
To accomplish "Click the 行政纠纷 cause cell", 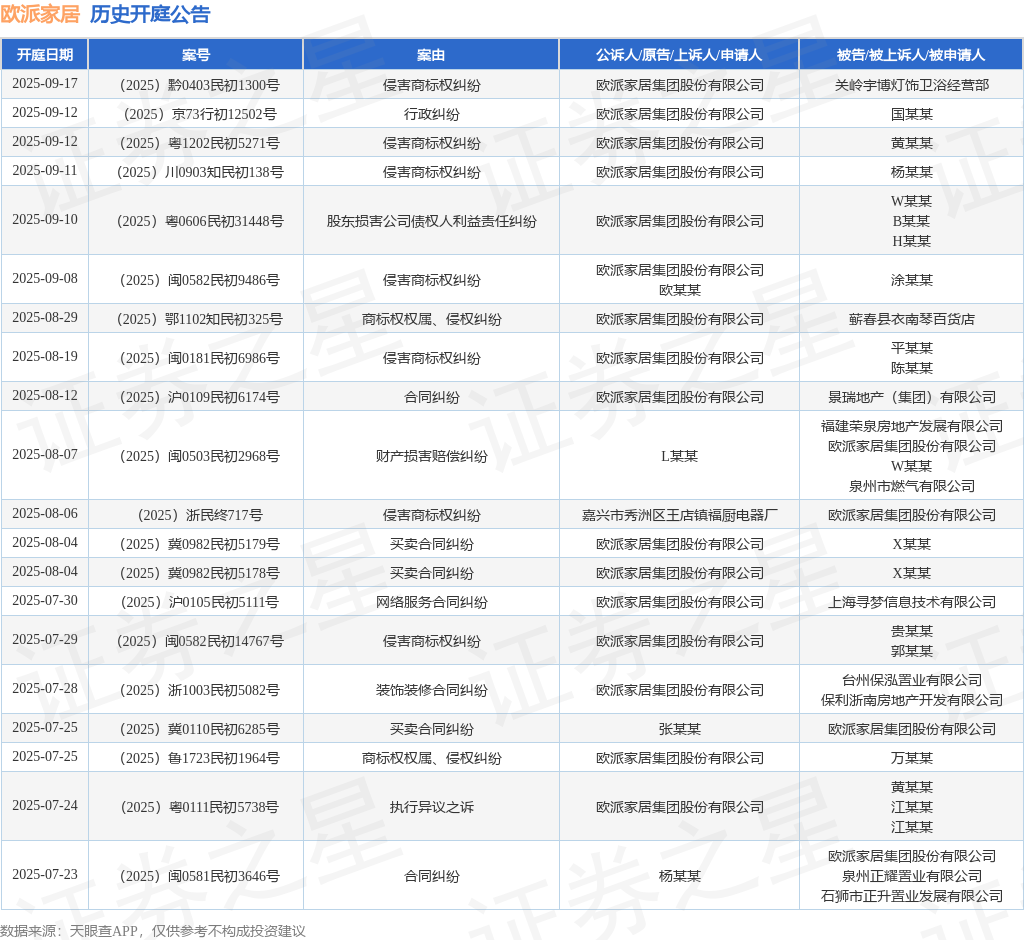I will [x=432, y=114].
